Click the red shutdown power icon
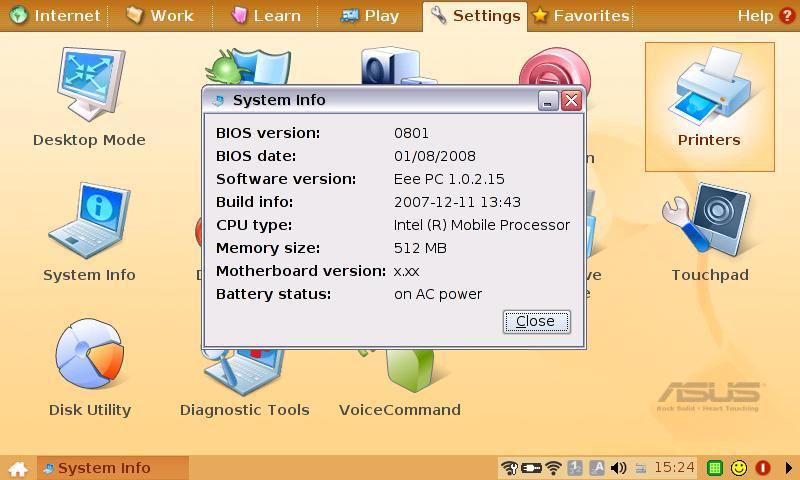This screenshot has height=480, width=800. point(763,467)
